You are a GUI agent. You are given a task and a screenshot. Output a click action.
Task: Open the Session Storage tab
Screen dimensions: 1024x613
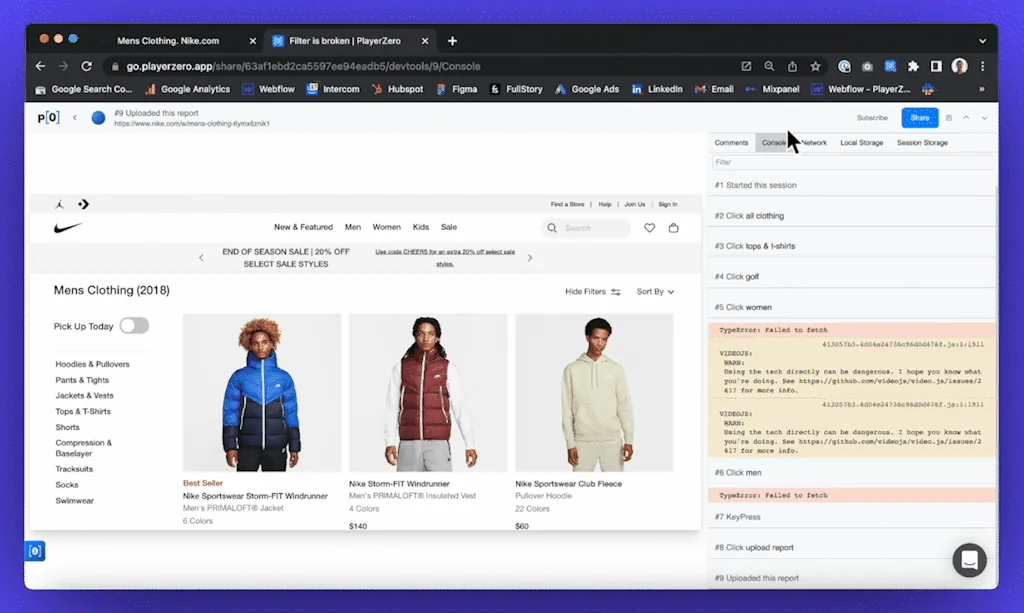click(922, 143)
